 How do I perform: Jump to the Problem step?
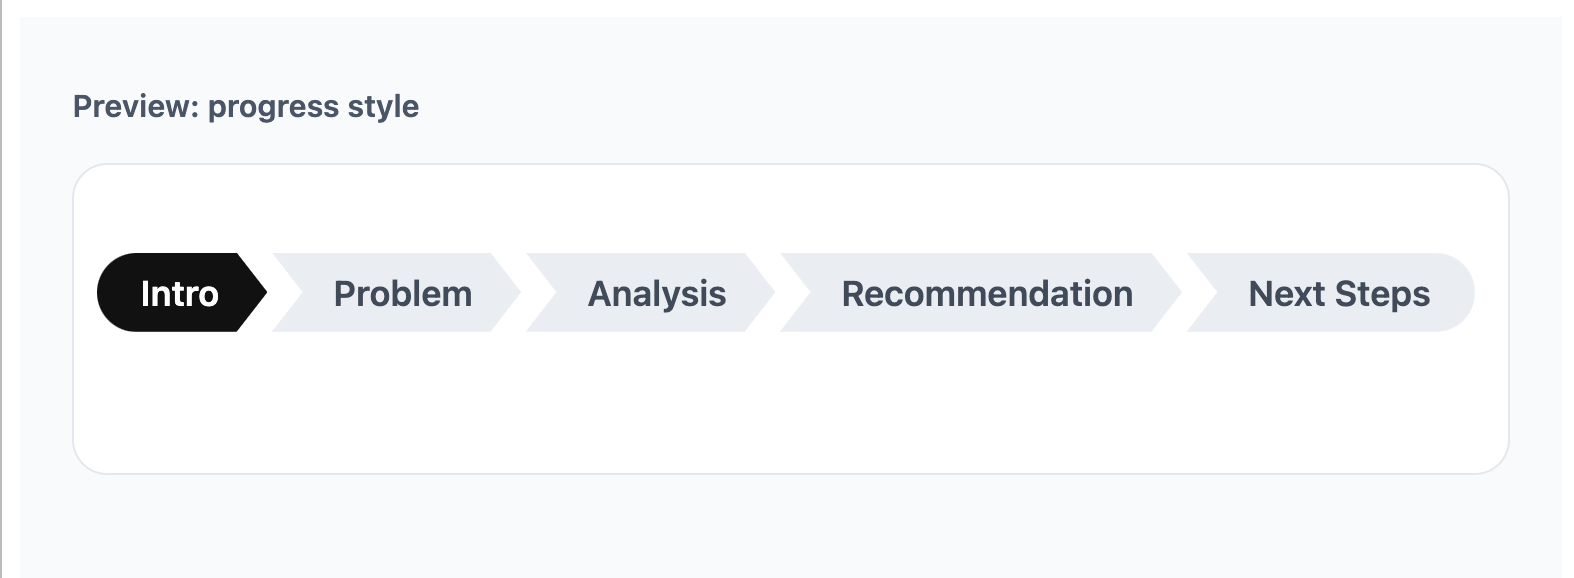[402, 293]
